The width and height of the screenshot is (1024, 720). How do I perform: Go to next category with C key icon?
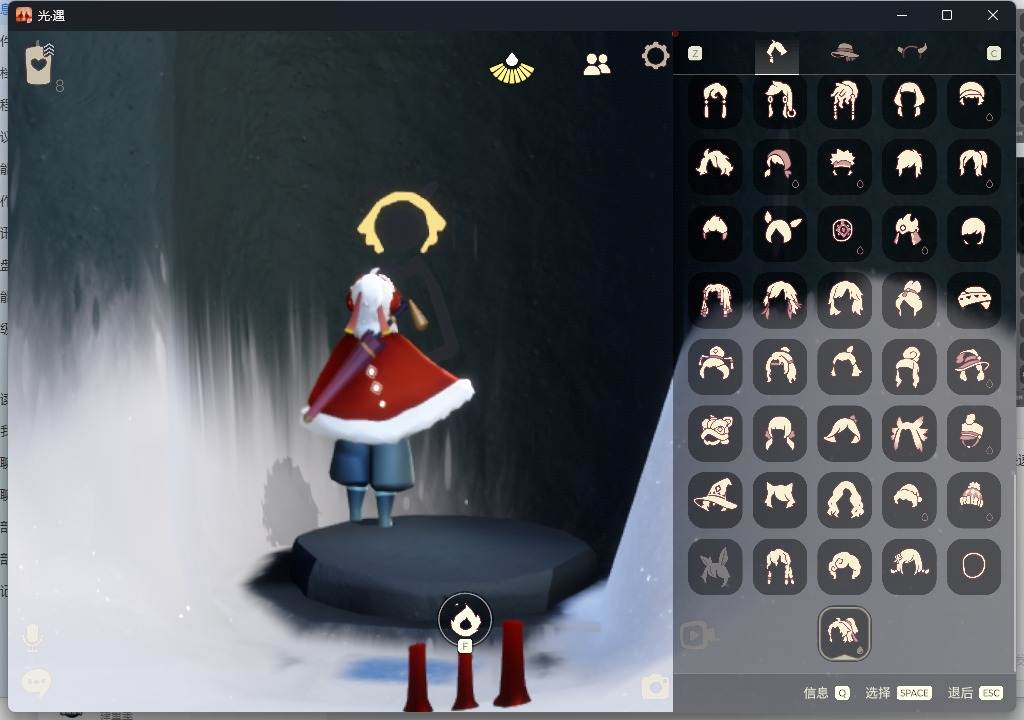[993, 53]
